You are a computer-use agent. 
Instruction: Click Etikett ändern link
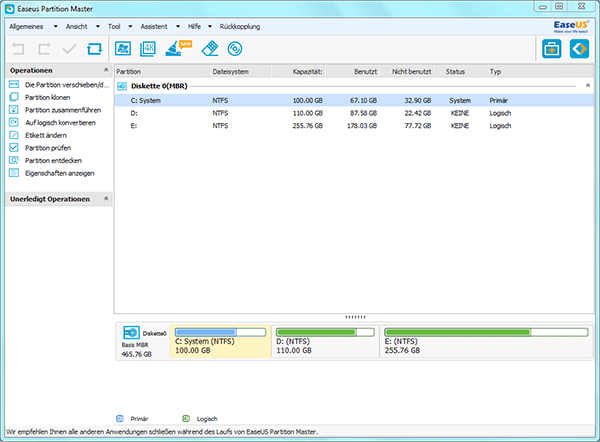point(46,135)
